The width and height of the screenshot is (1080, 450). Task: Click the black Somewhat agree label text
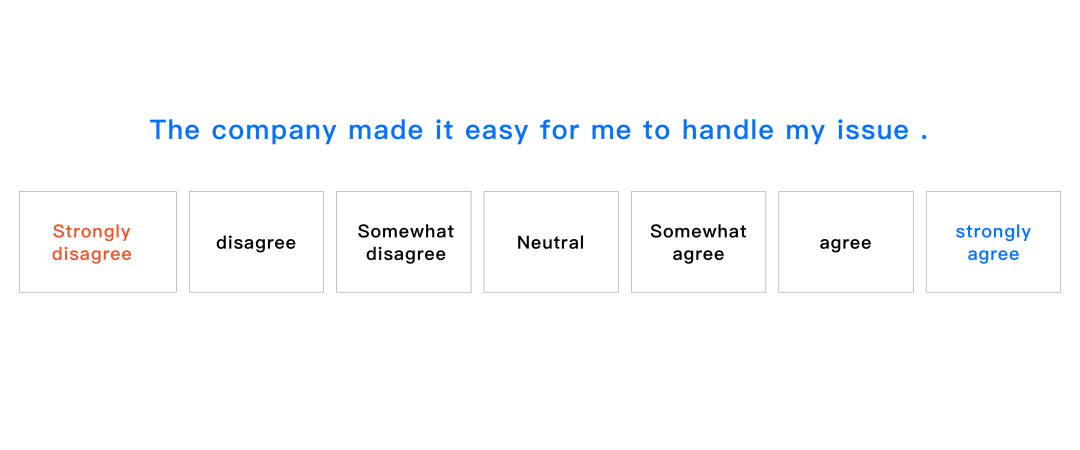698,243
